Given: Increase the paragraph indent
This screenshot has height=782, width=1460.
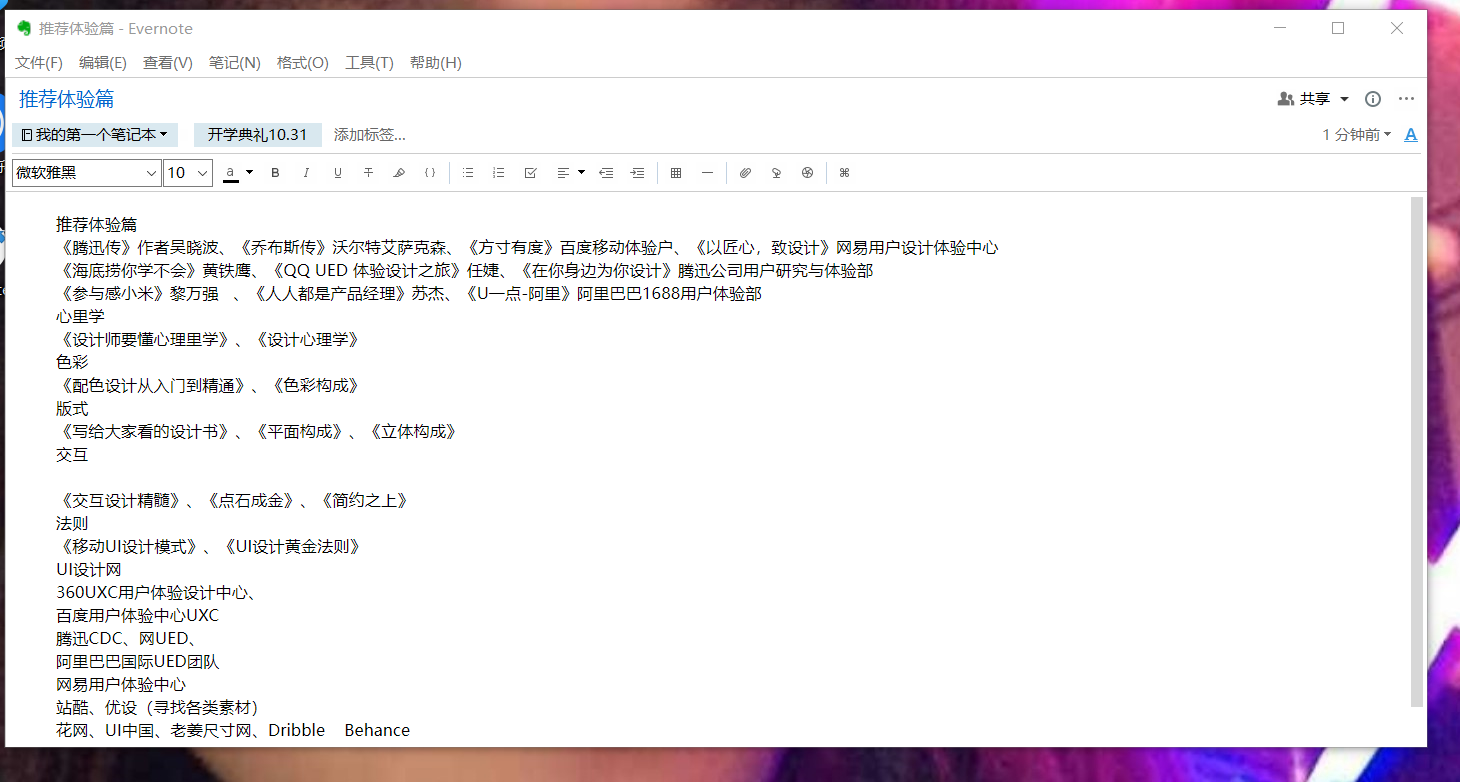Looking at the screenshot, I should tap(637, 173).
